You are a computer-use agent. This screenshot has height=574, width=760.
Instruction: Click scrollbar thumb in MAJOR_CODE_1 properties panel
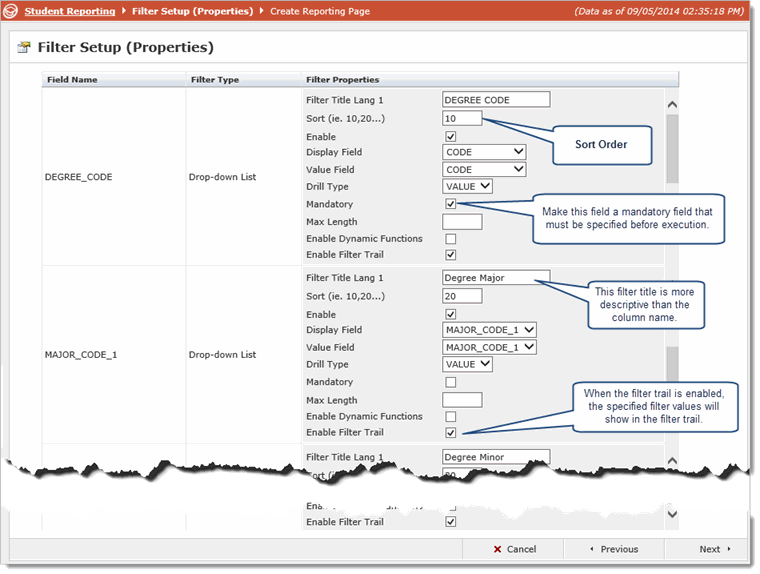pyautogui.click(x=672, y=365)
